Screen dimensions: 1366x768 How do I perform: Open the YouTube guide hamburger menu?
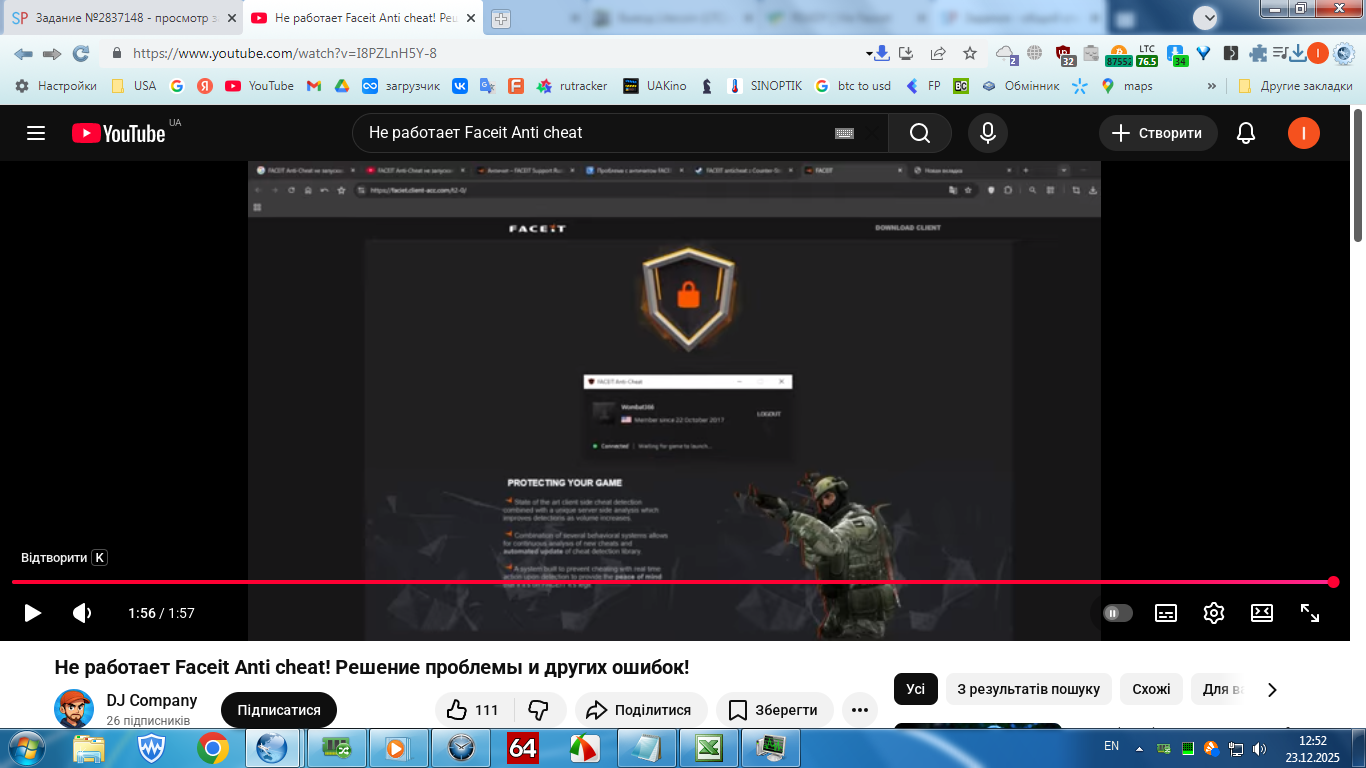[x=36, y=133]
